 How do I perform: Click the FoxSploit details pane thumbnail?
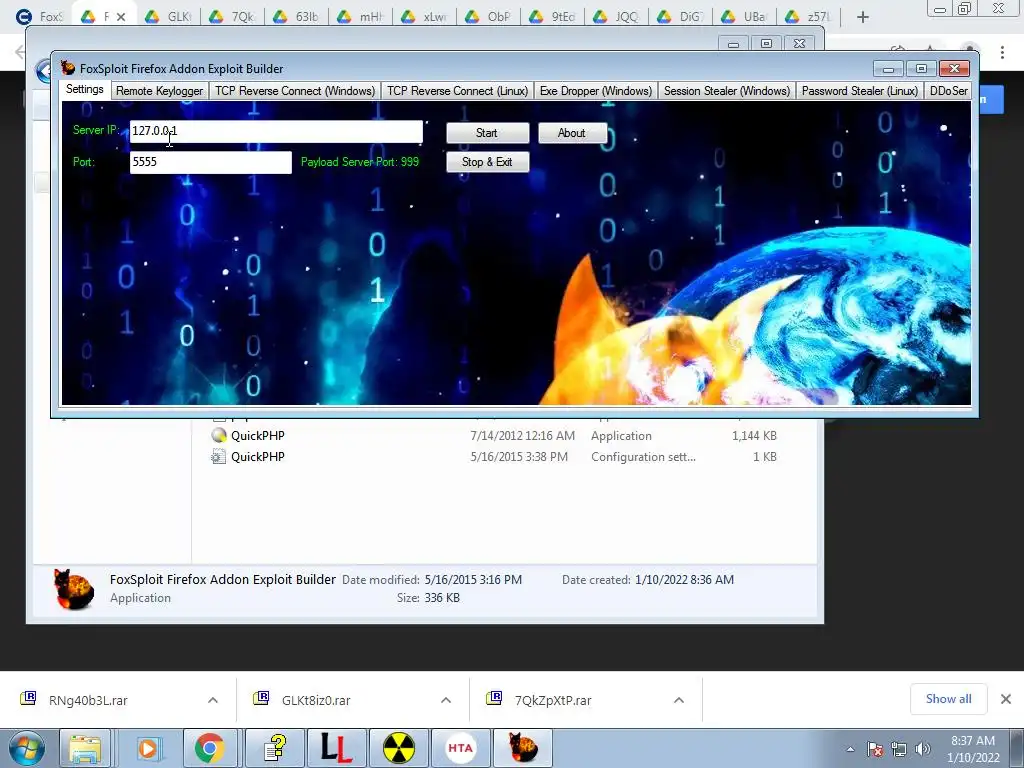click(x=73, y=588)
